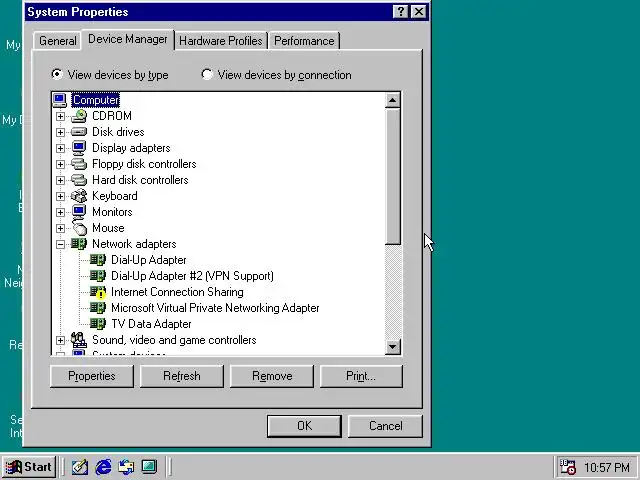
Task: Confirm with the OK button
Action: 304,426
